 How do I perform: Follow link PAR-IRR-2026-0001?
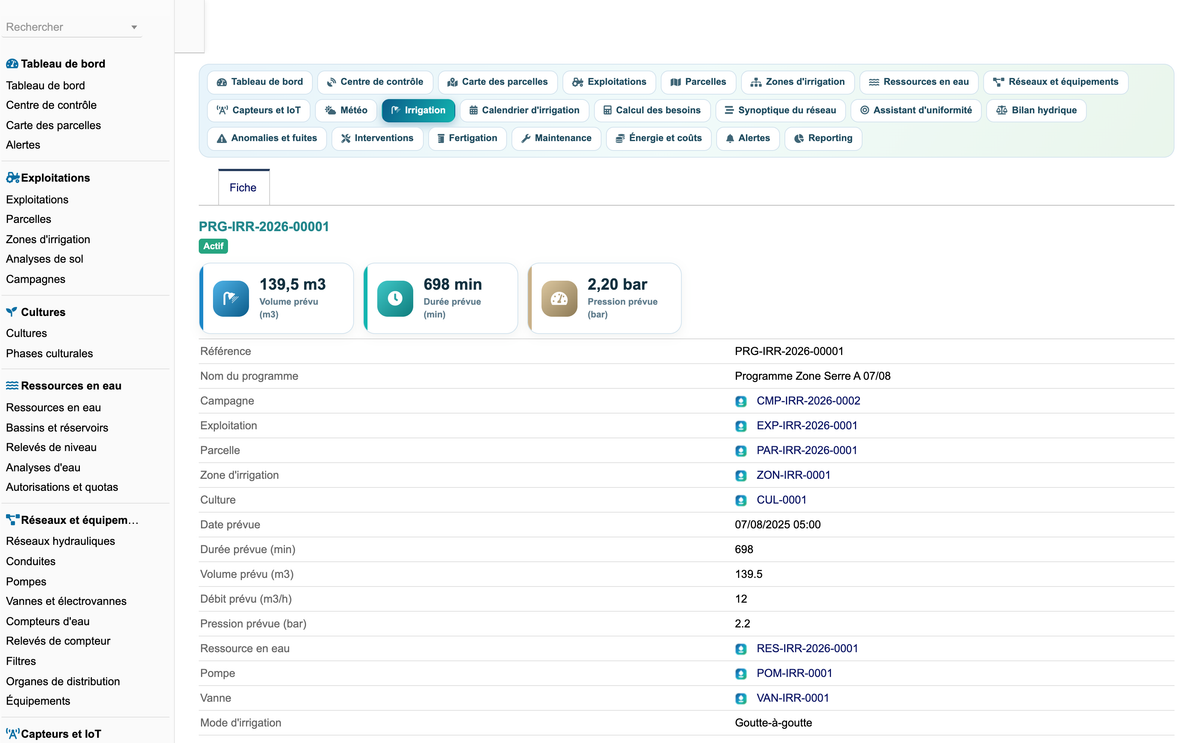point(807,451)
